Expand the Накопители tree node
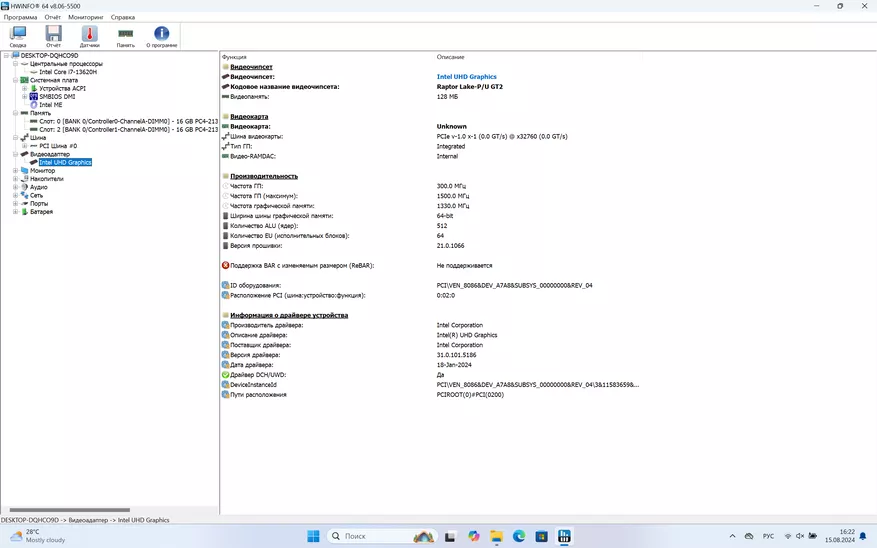This screenshot has height=548, width=877. [x=15, y=179]
